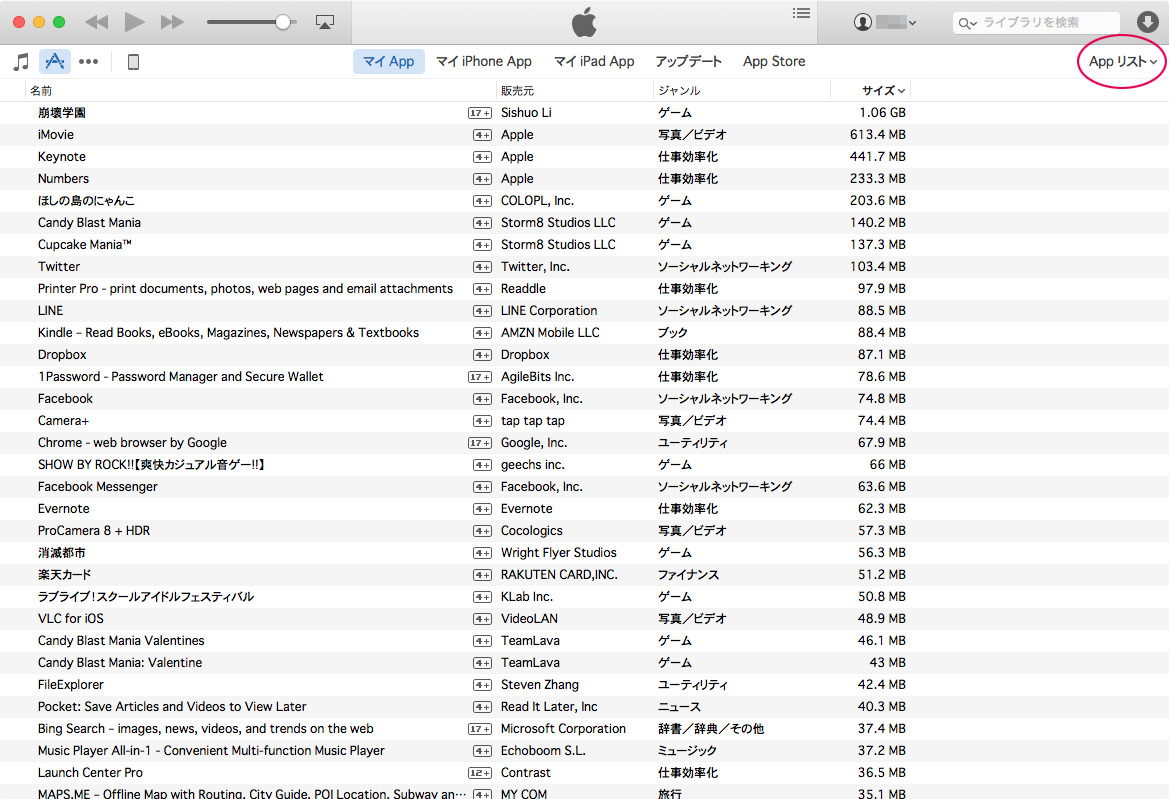Click the 1.06 GB size value
The image size is (1169, 799).
883,113
